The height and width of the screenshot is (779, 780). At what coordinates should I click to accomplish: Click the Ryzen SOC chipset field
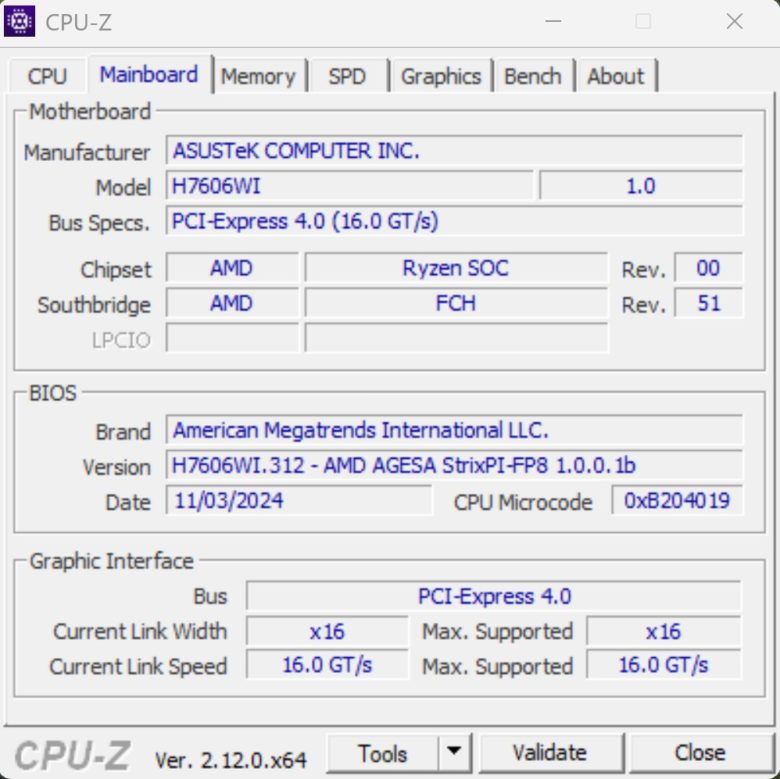[x=456, y=268]
